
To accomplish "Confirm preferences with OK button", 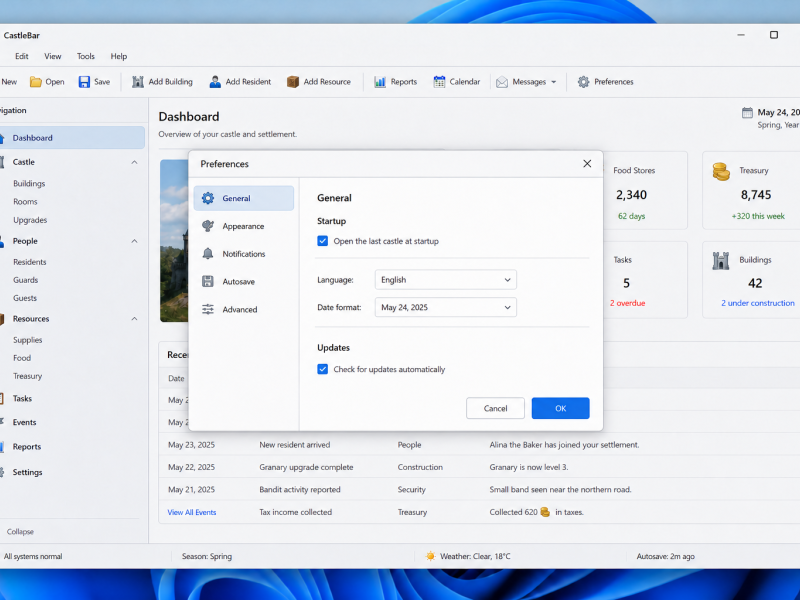I will click(560, 408).
